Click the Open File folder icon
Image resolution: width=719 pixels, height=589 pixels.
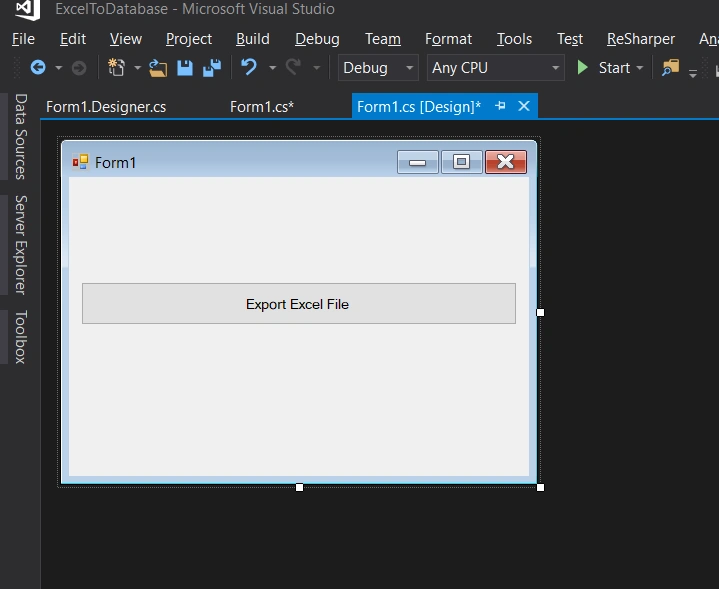(158, 68)
